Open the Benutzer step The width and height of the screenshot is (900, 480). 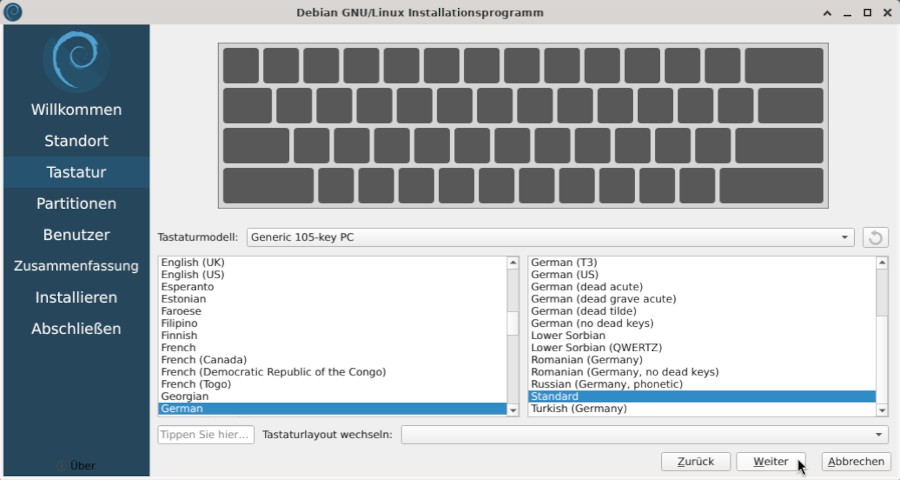[76, 235]
